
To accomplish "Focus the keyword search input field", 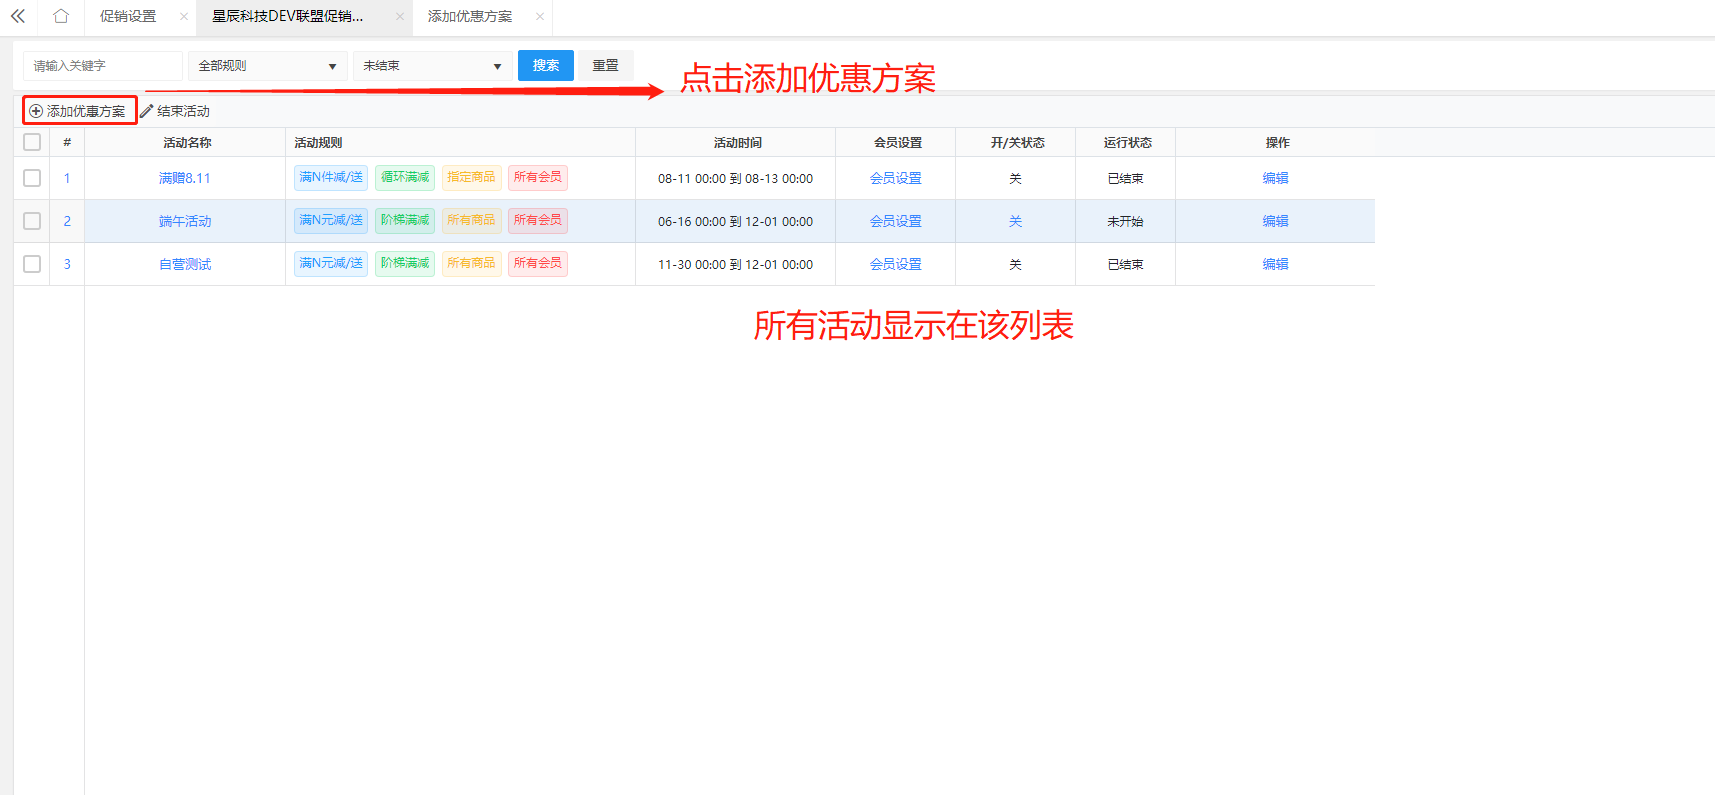I will 102,66.
